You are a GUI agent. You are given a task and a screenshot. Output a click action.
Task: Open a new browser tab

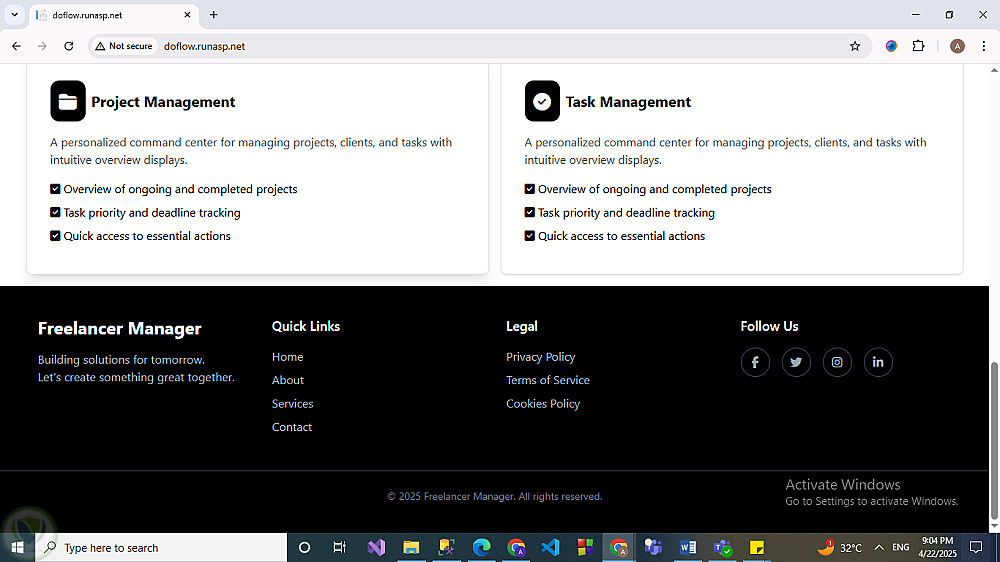coord(214,15)
